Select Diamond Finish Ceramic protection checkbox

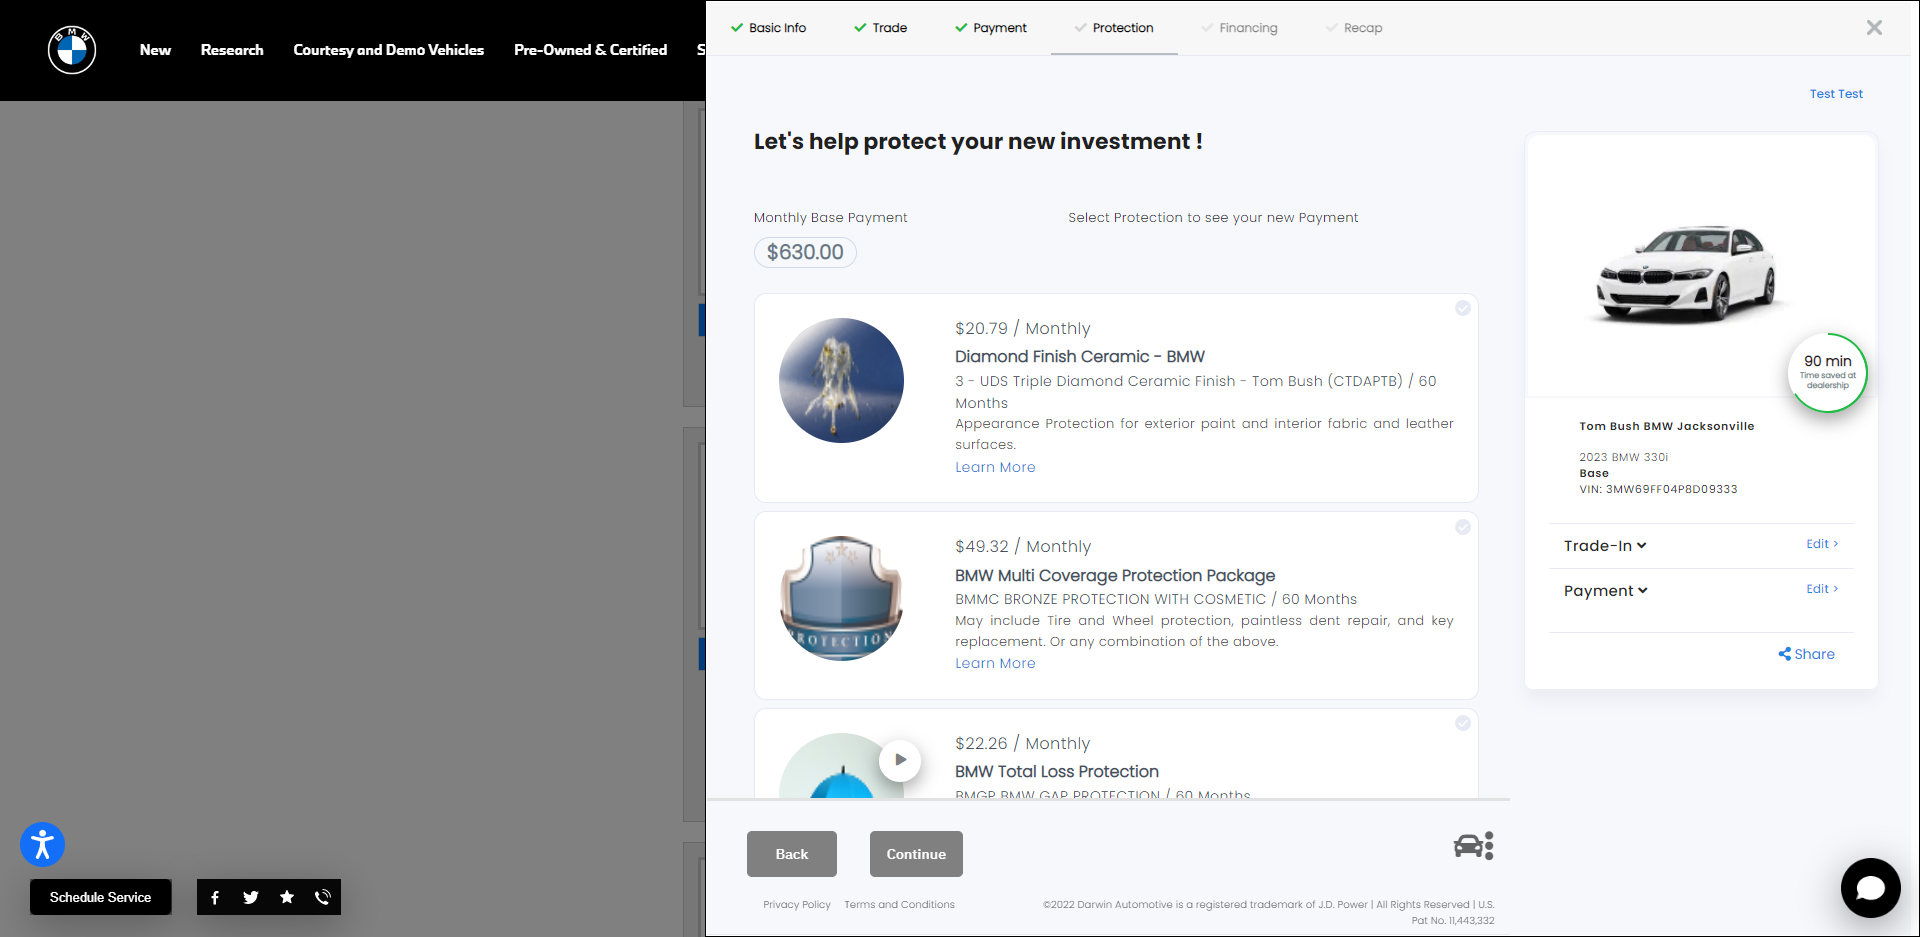click(x=1463, y=308)
